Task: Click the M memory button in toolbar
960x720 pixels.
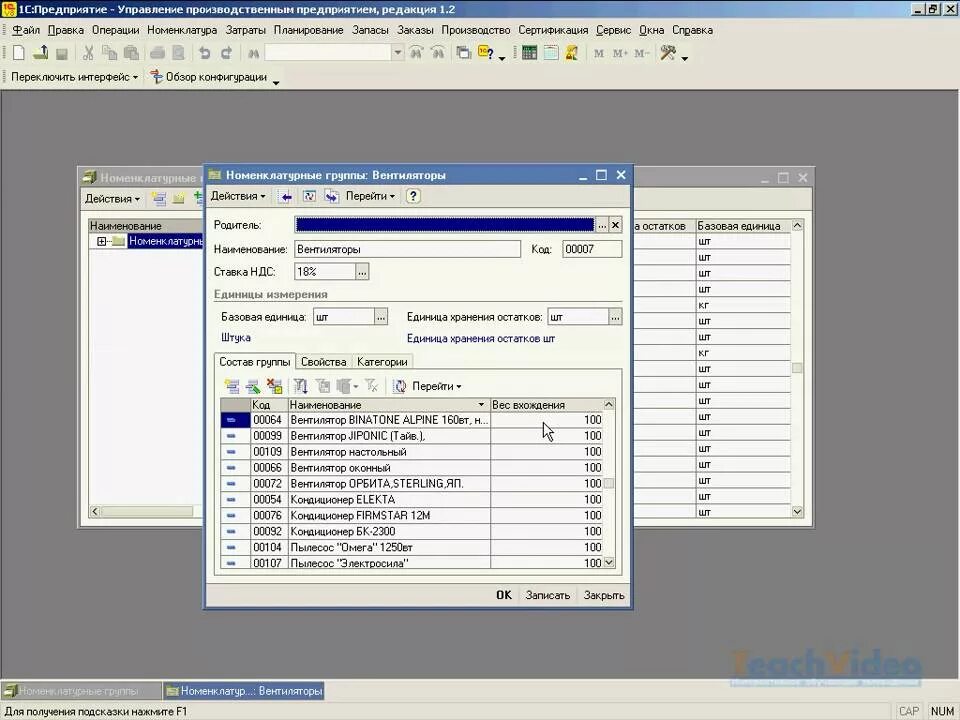Action: click(599, 54)
